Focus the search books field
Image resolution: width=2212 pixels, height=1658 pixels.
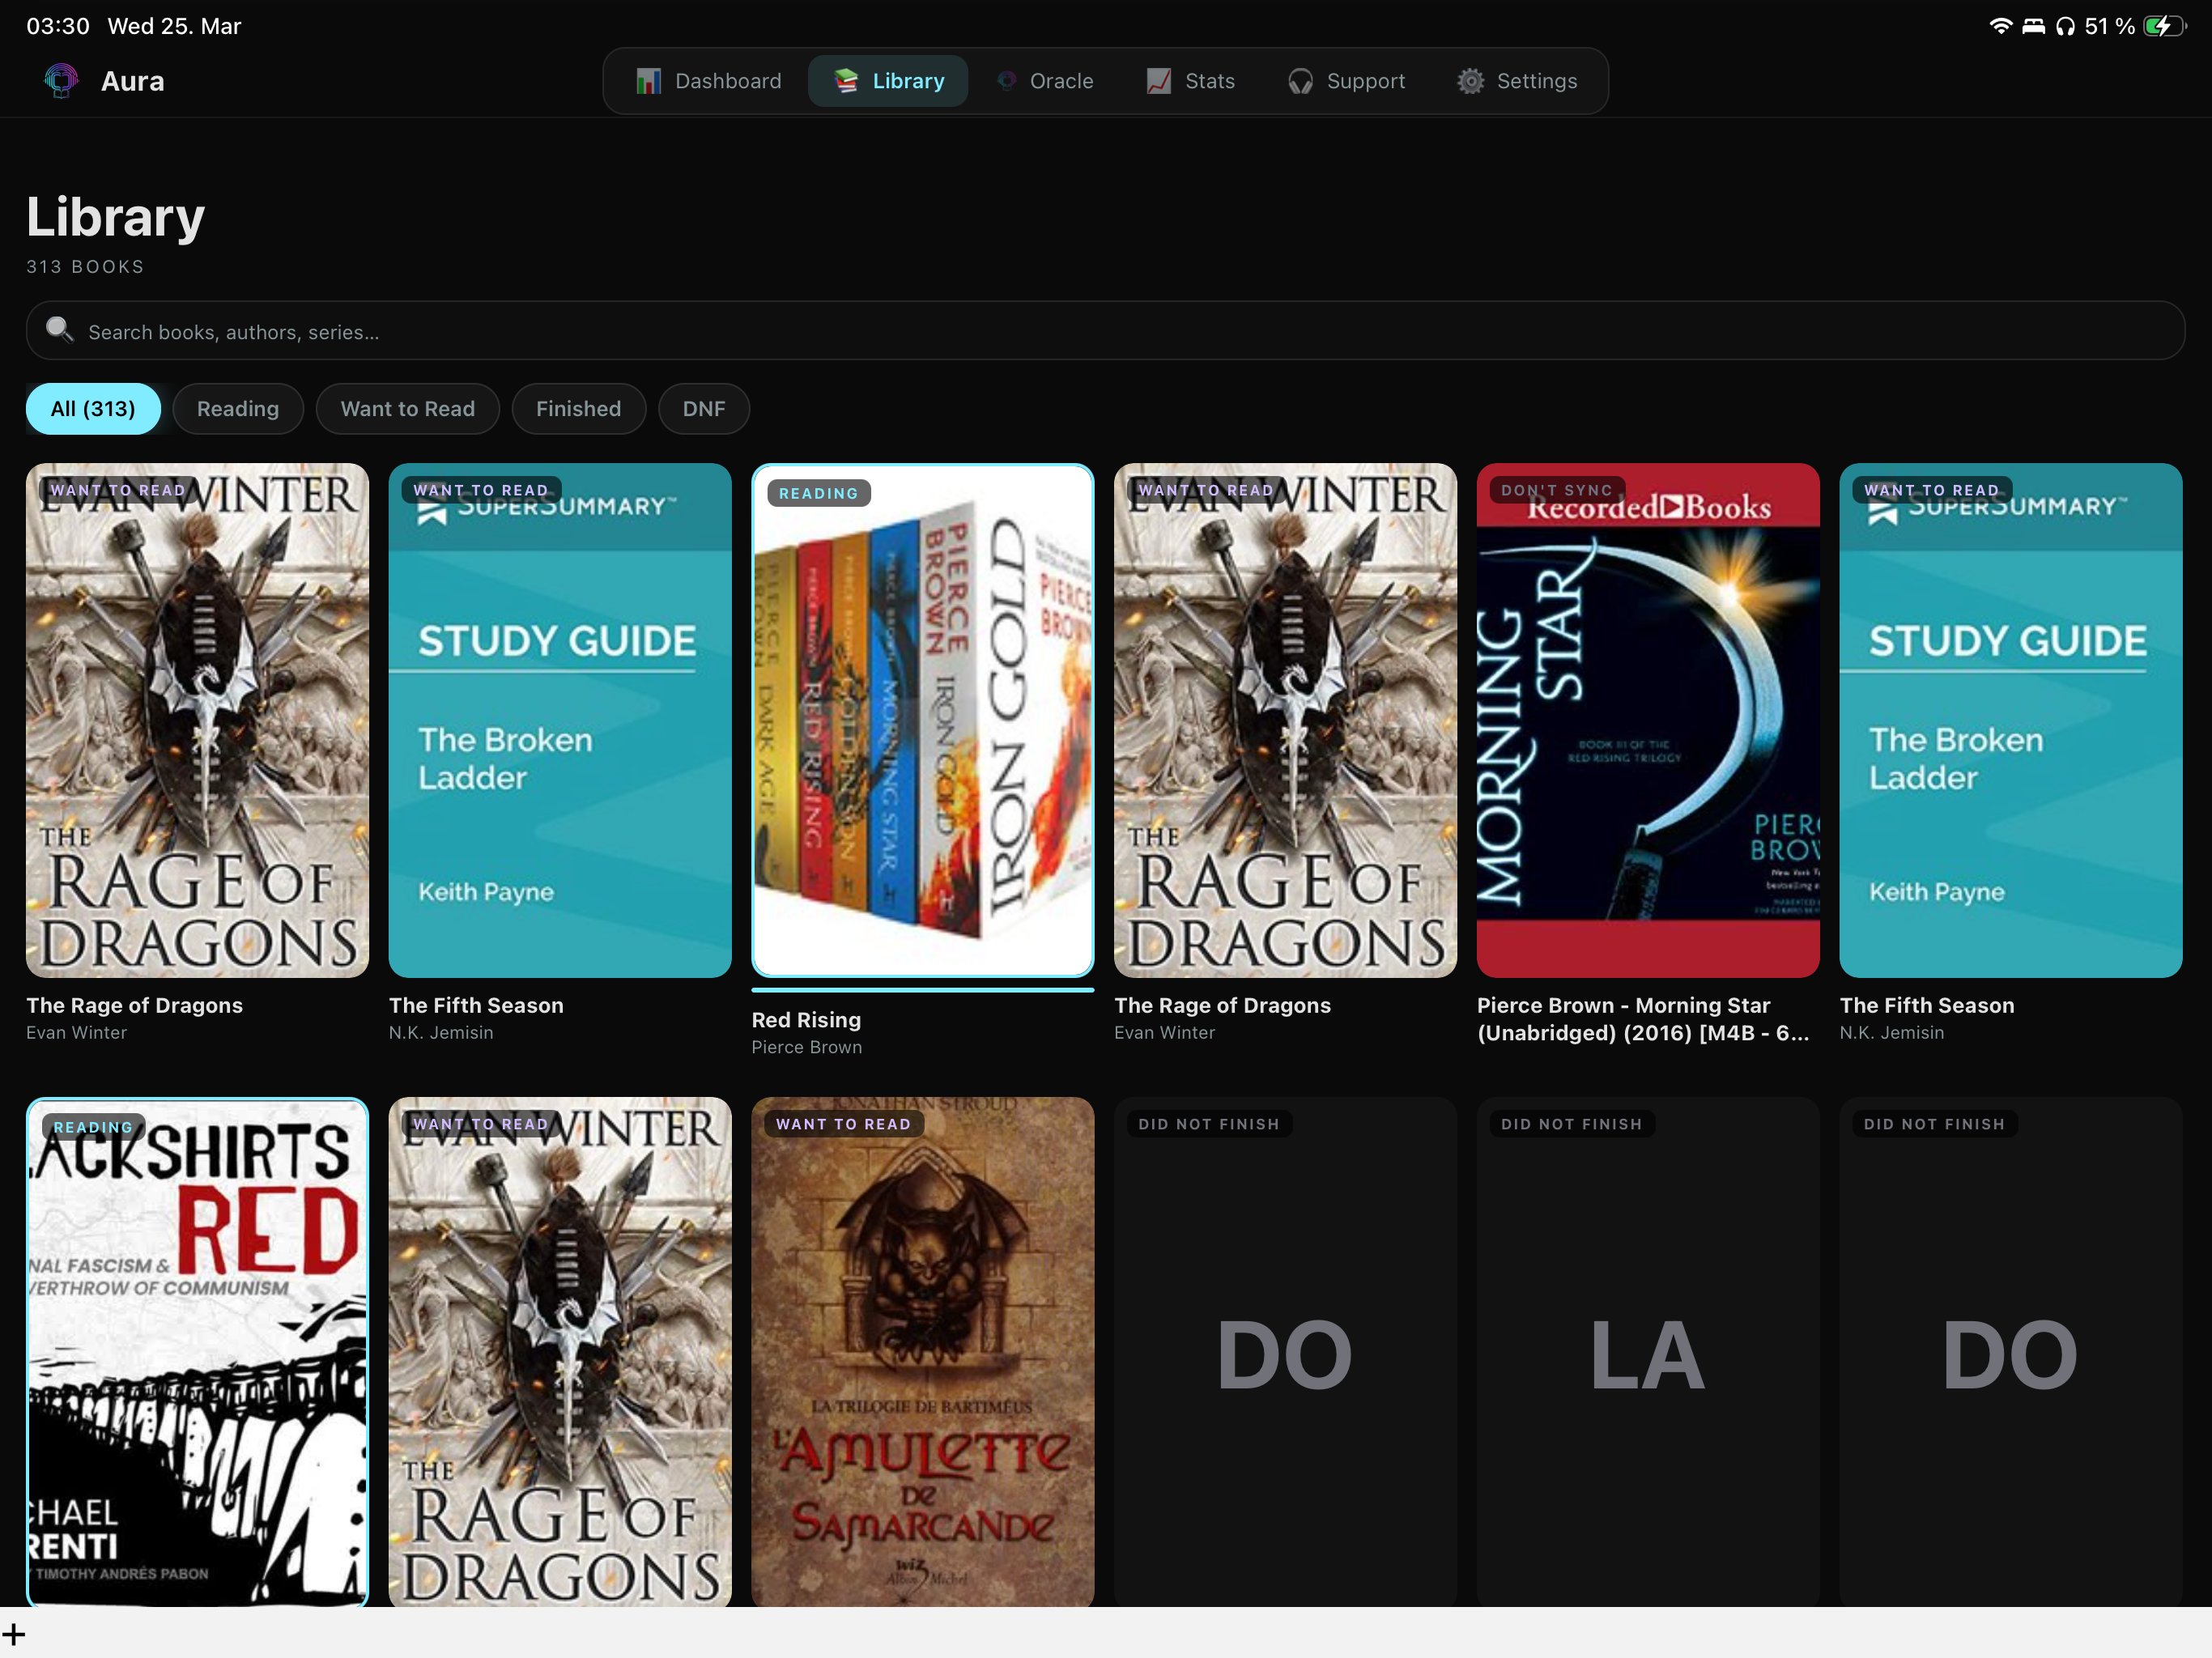click(1105, 331)
